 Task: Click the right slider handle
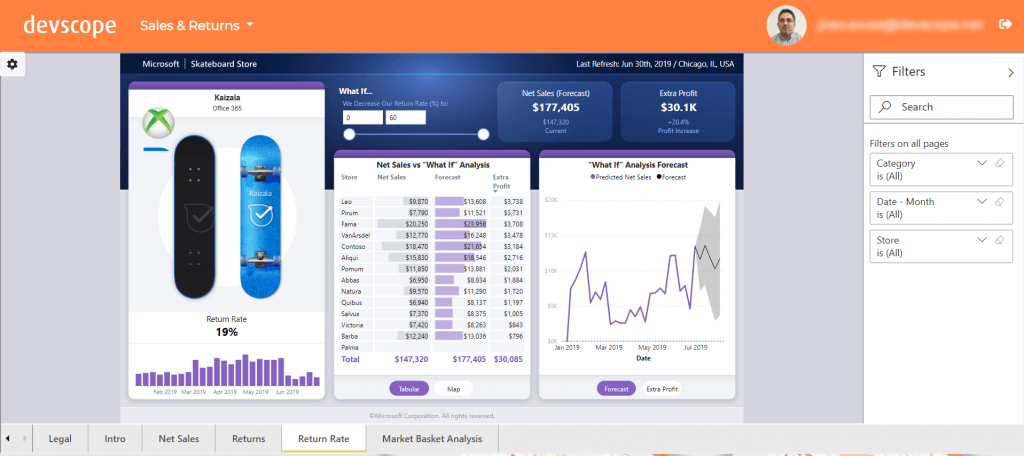[483, 135]
